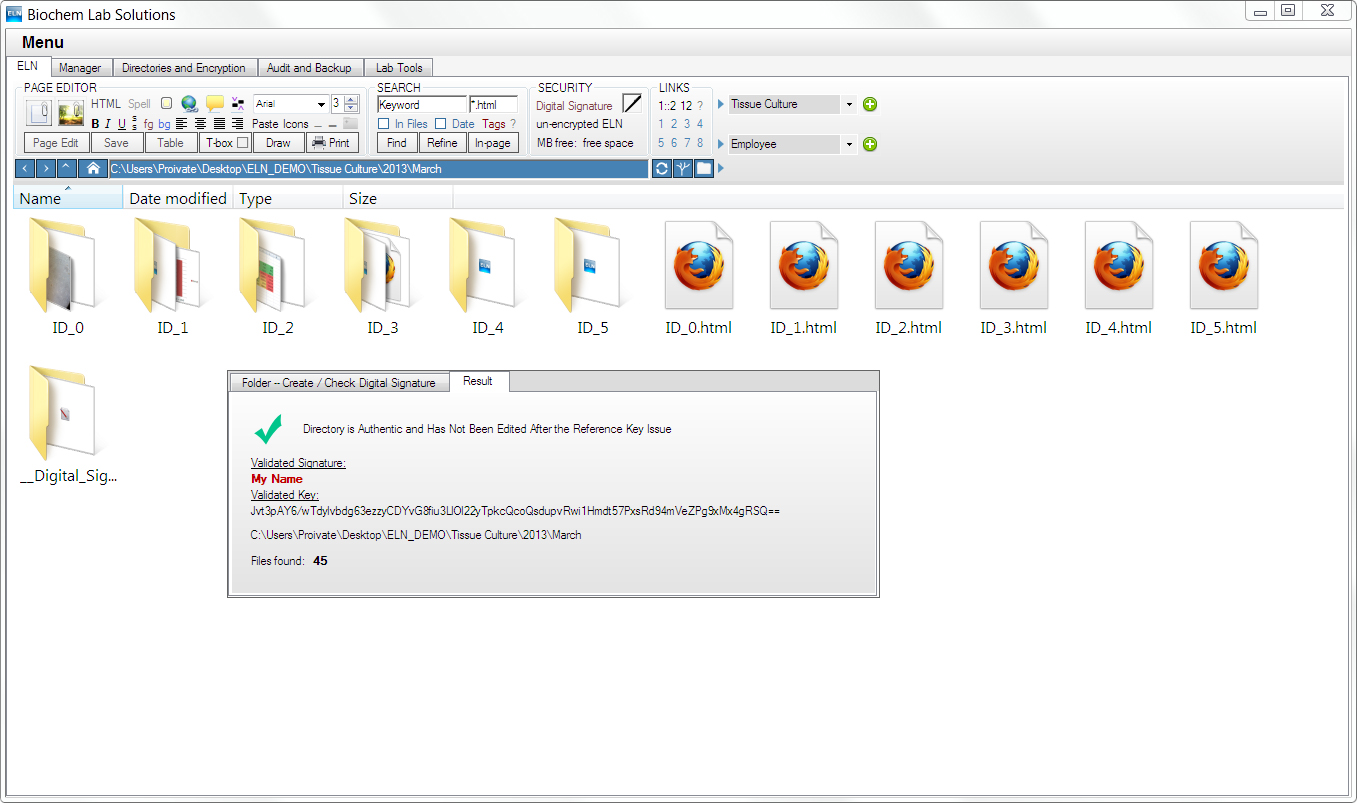Expand the Tissue Culture dropdown
Screen dimensions: 1357x803
849,104
